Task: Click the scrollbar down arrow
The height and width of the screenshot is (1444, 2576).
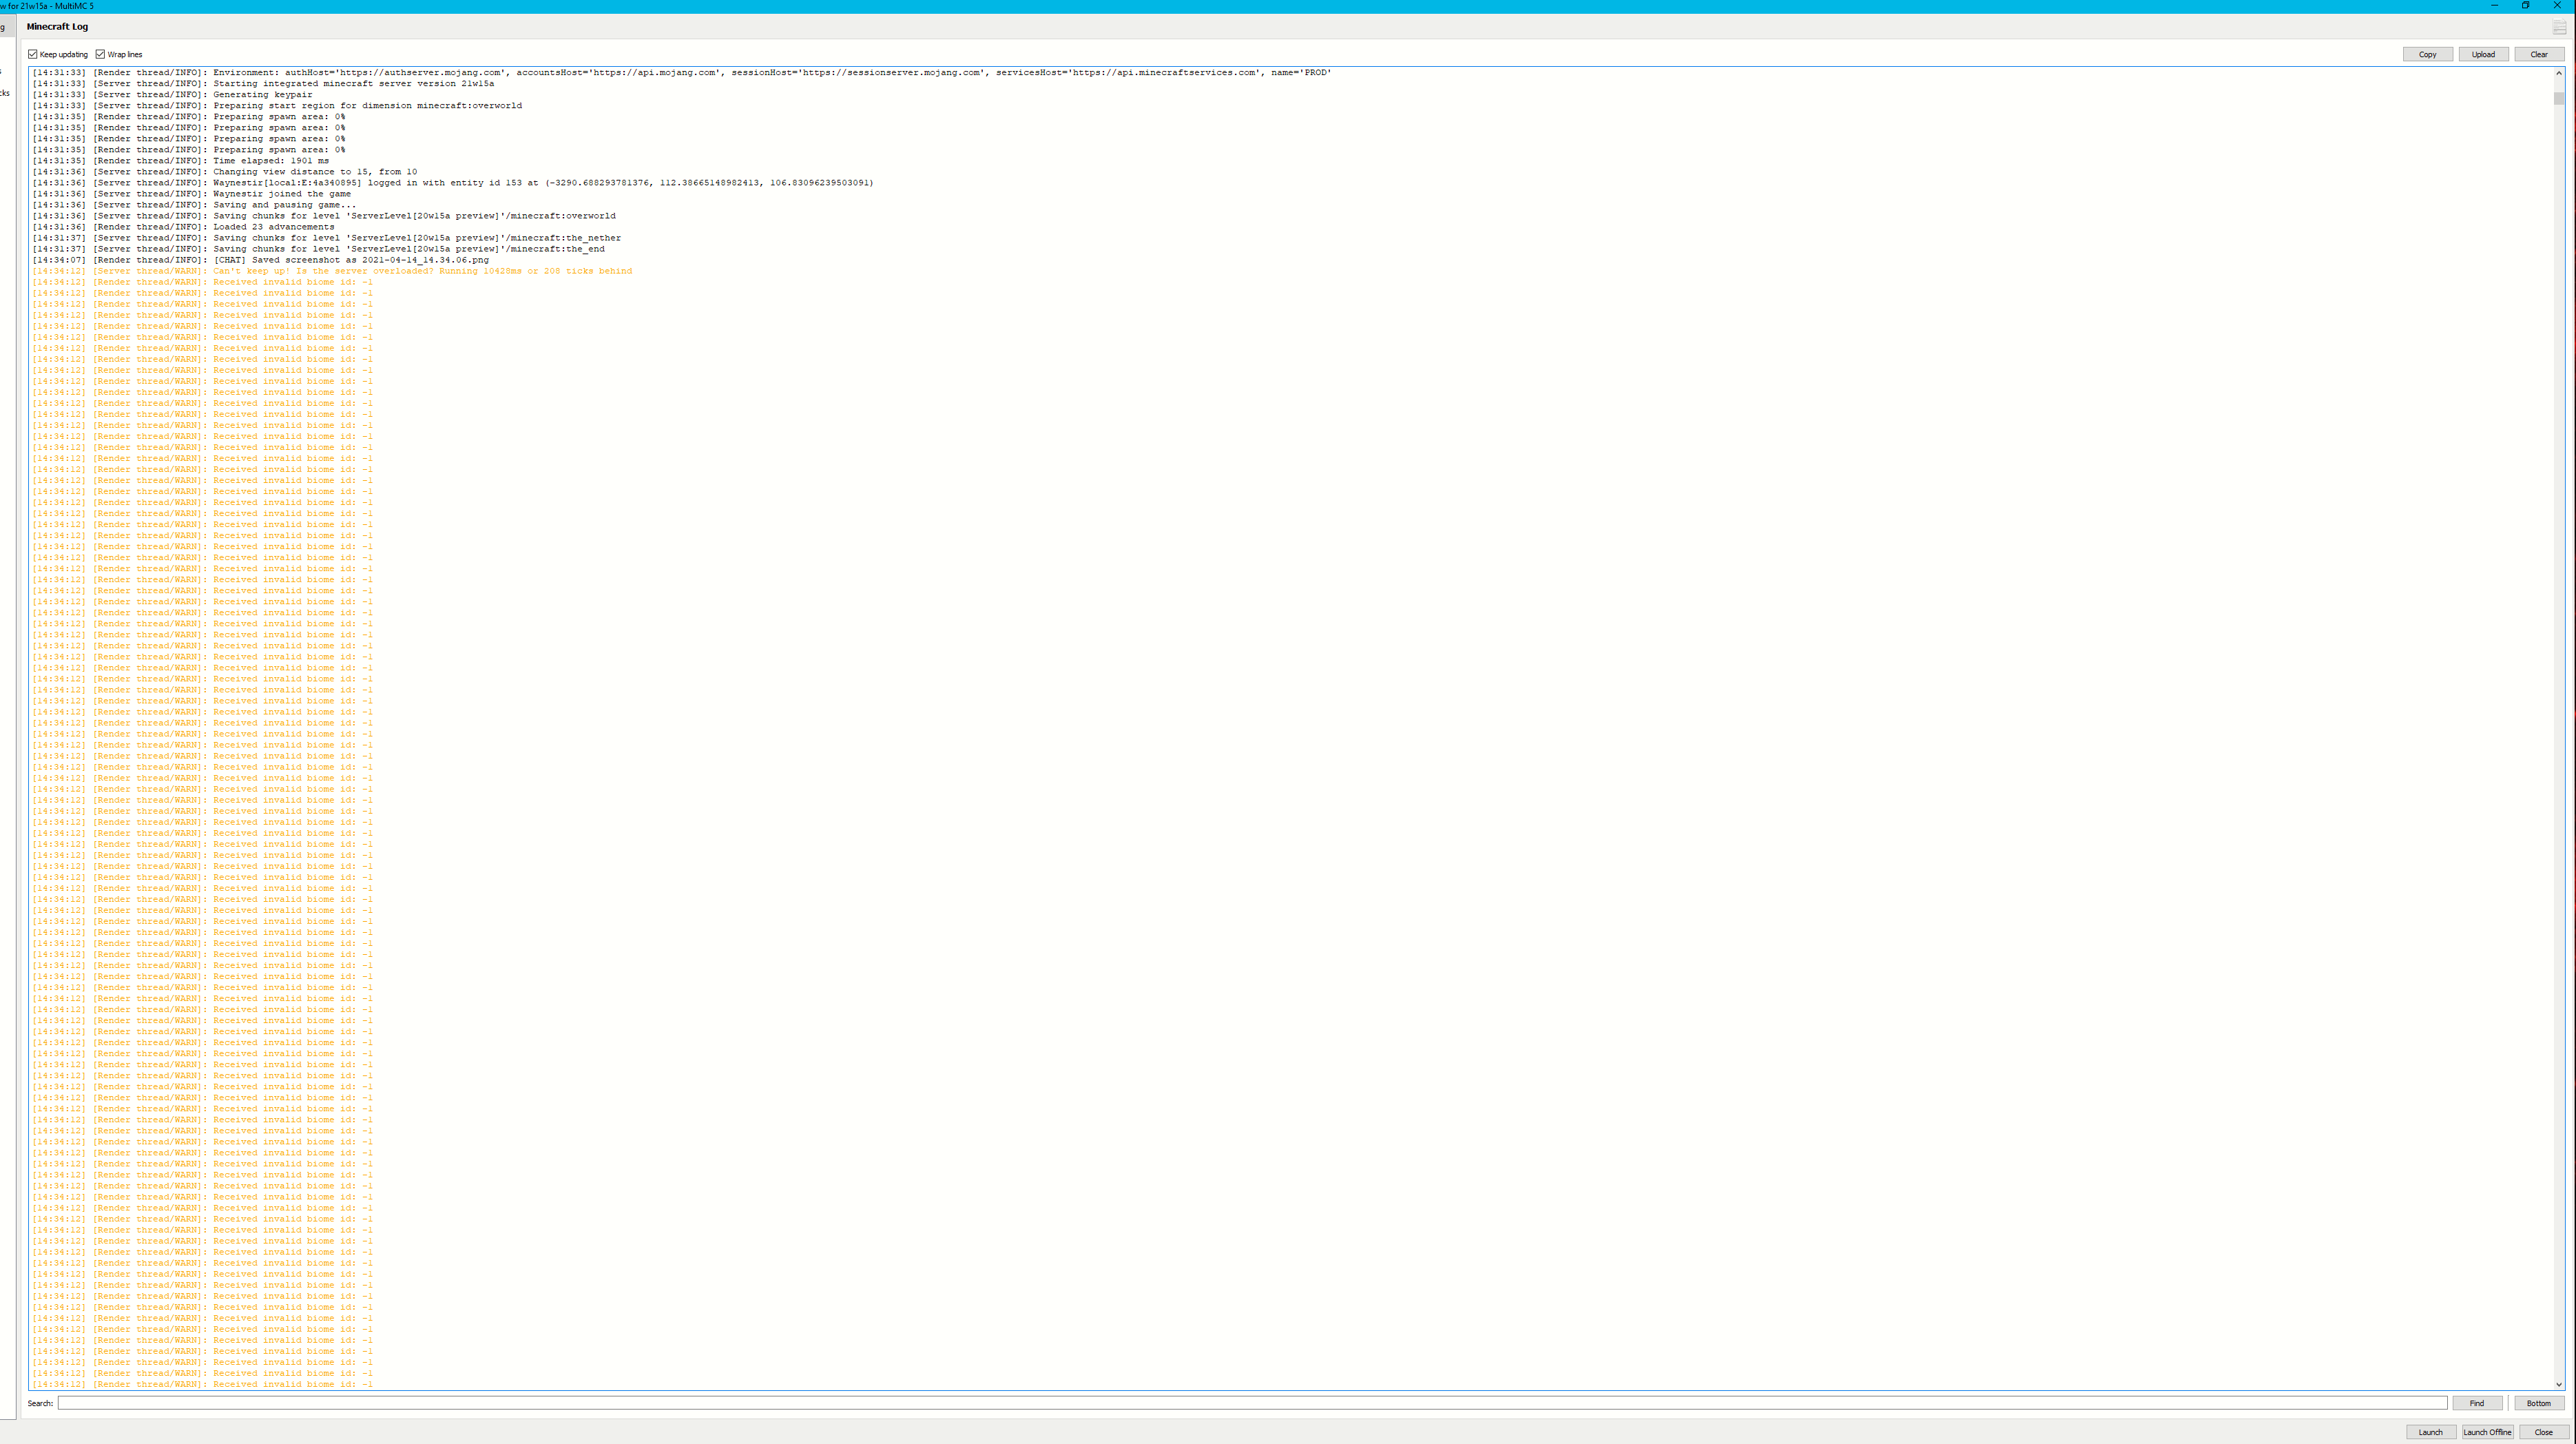Action: [2559, 1384]
